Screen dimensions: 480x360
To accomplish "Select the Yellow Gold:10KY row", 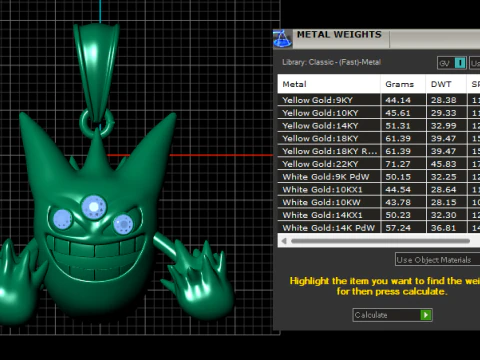I will [x=379, y=113].
